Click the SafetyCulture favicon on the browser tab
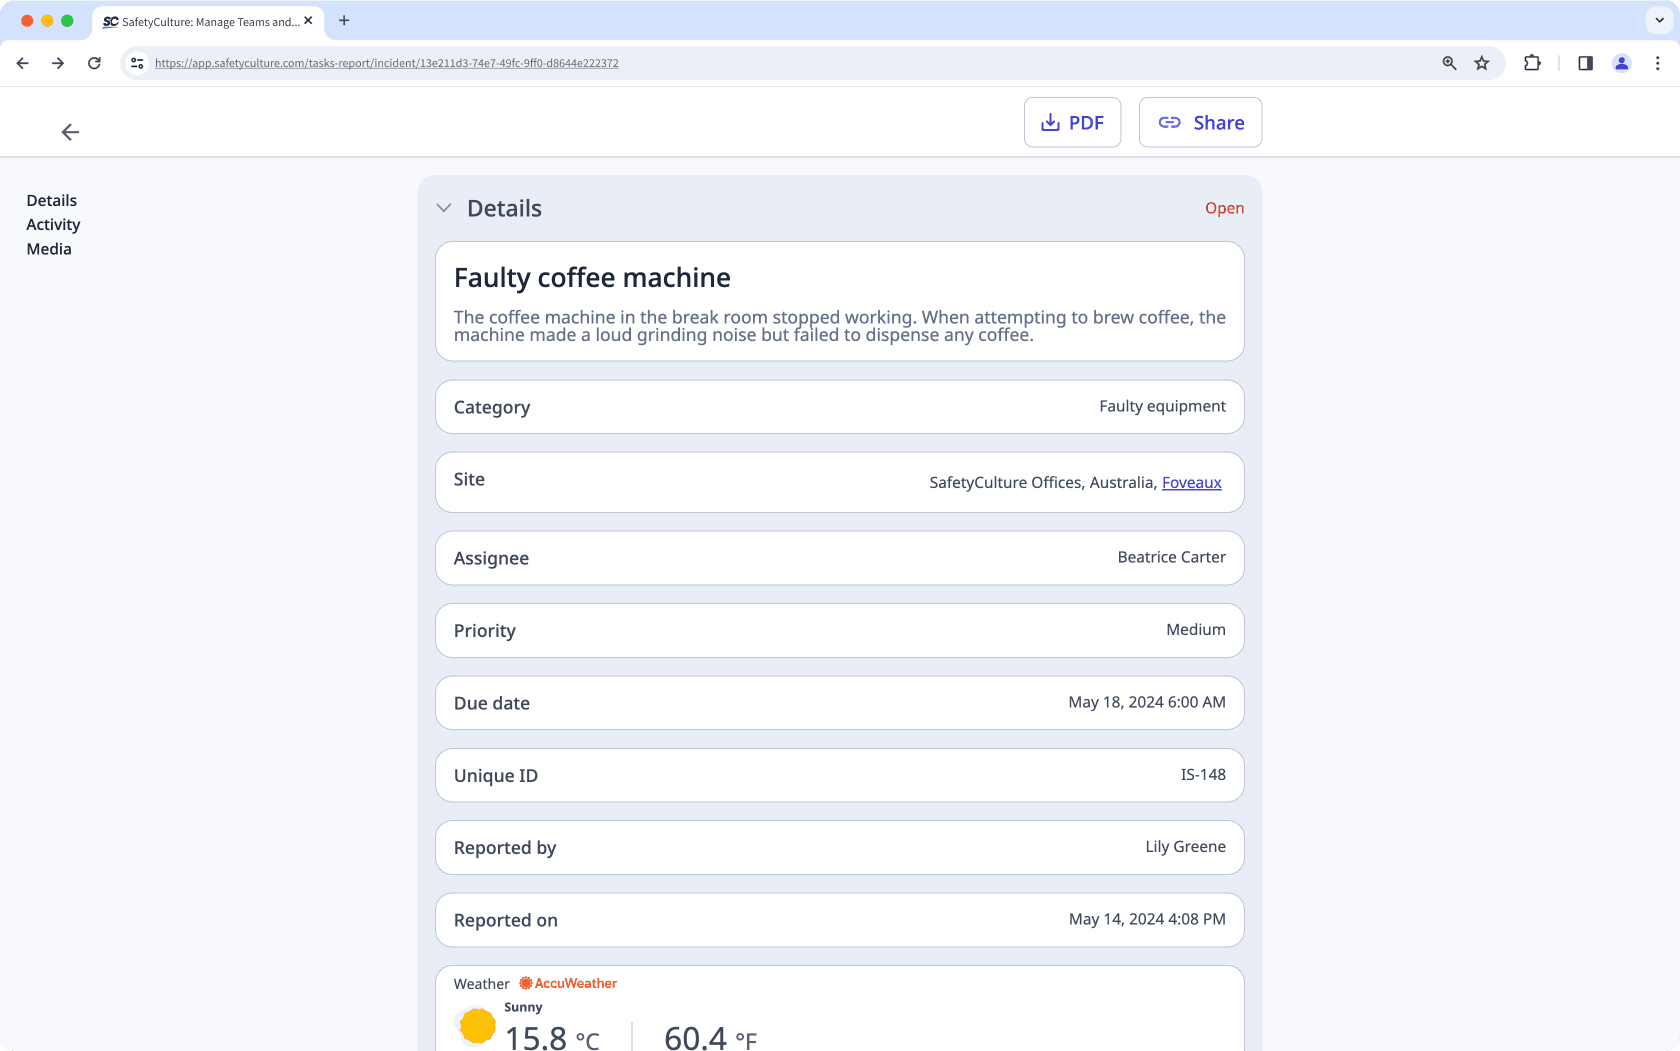The image size is (1680, 1051). (109, 21)
